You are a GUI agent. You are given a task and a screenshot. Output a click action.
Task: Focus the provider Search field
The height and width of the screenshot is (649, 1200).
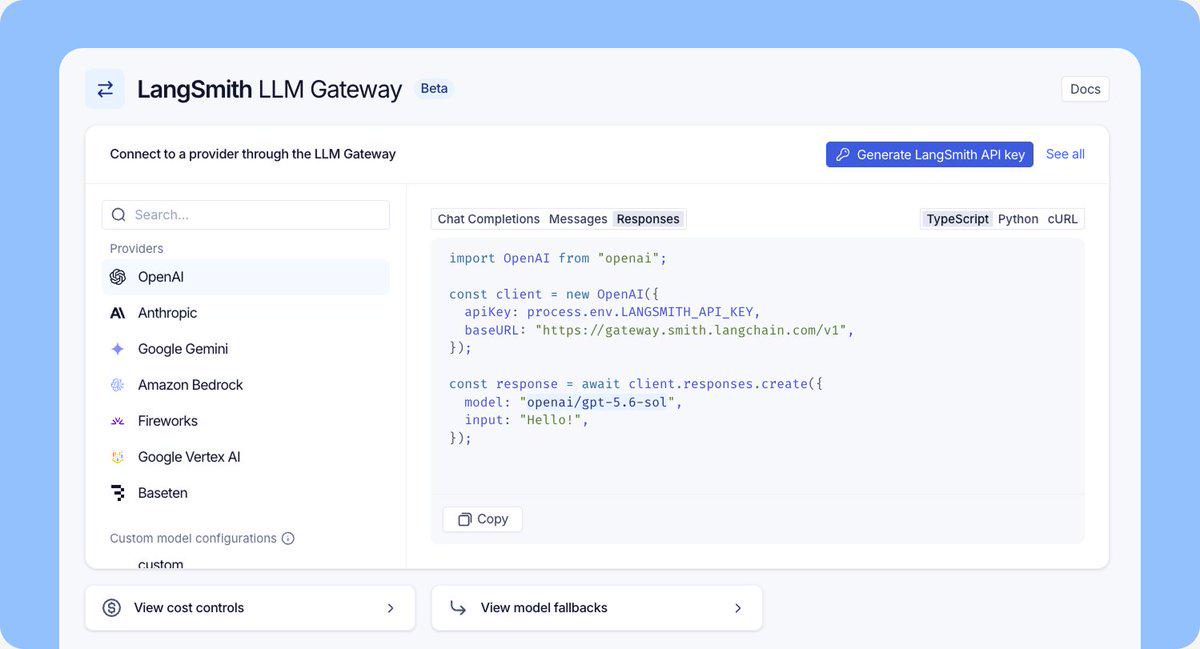246,215
